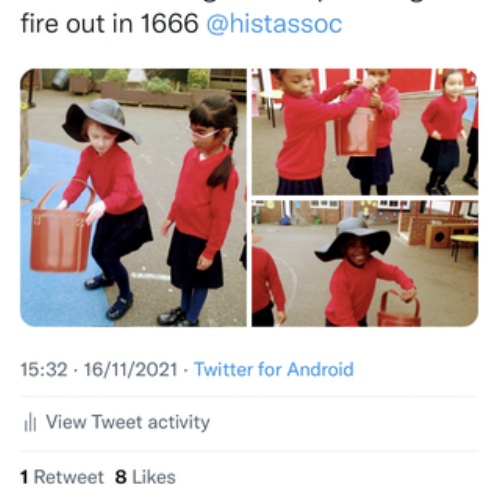This screenshot has width=499, height=498.
Task: Open the @histassoc mention link
Action: [274, 24]
